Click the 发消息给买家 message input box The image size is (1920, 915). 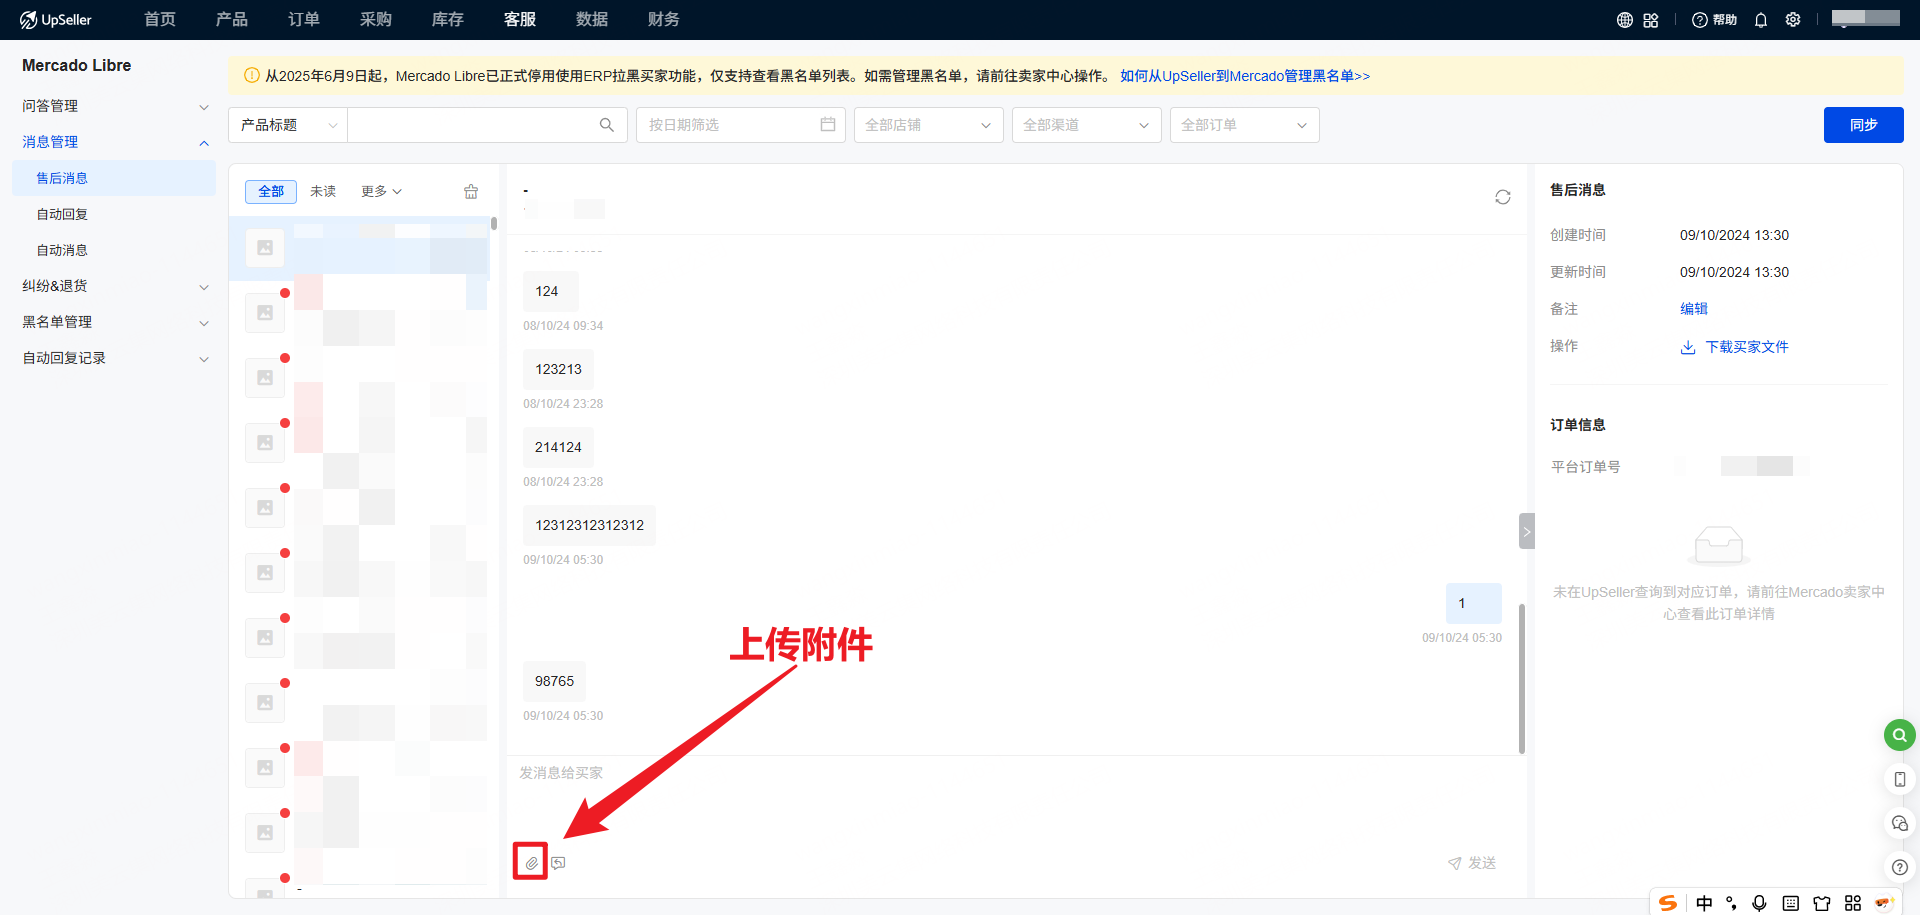(1000, 800)
